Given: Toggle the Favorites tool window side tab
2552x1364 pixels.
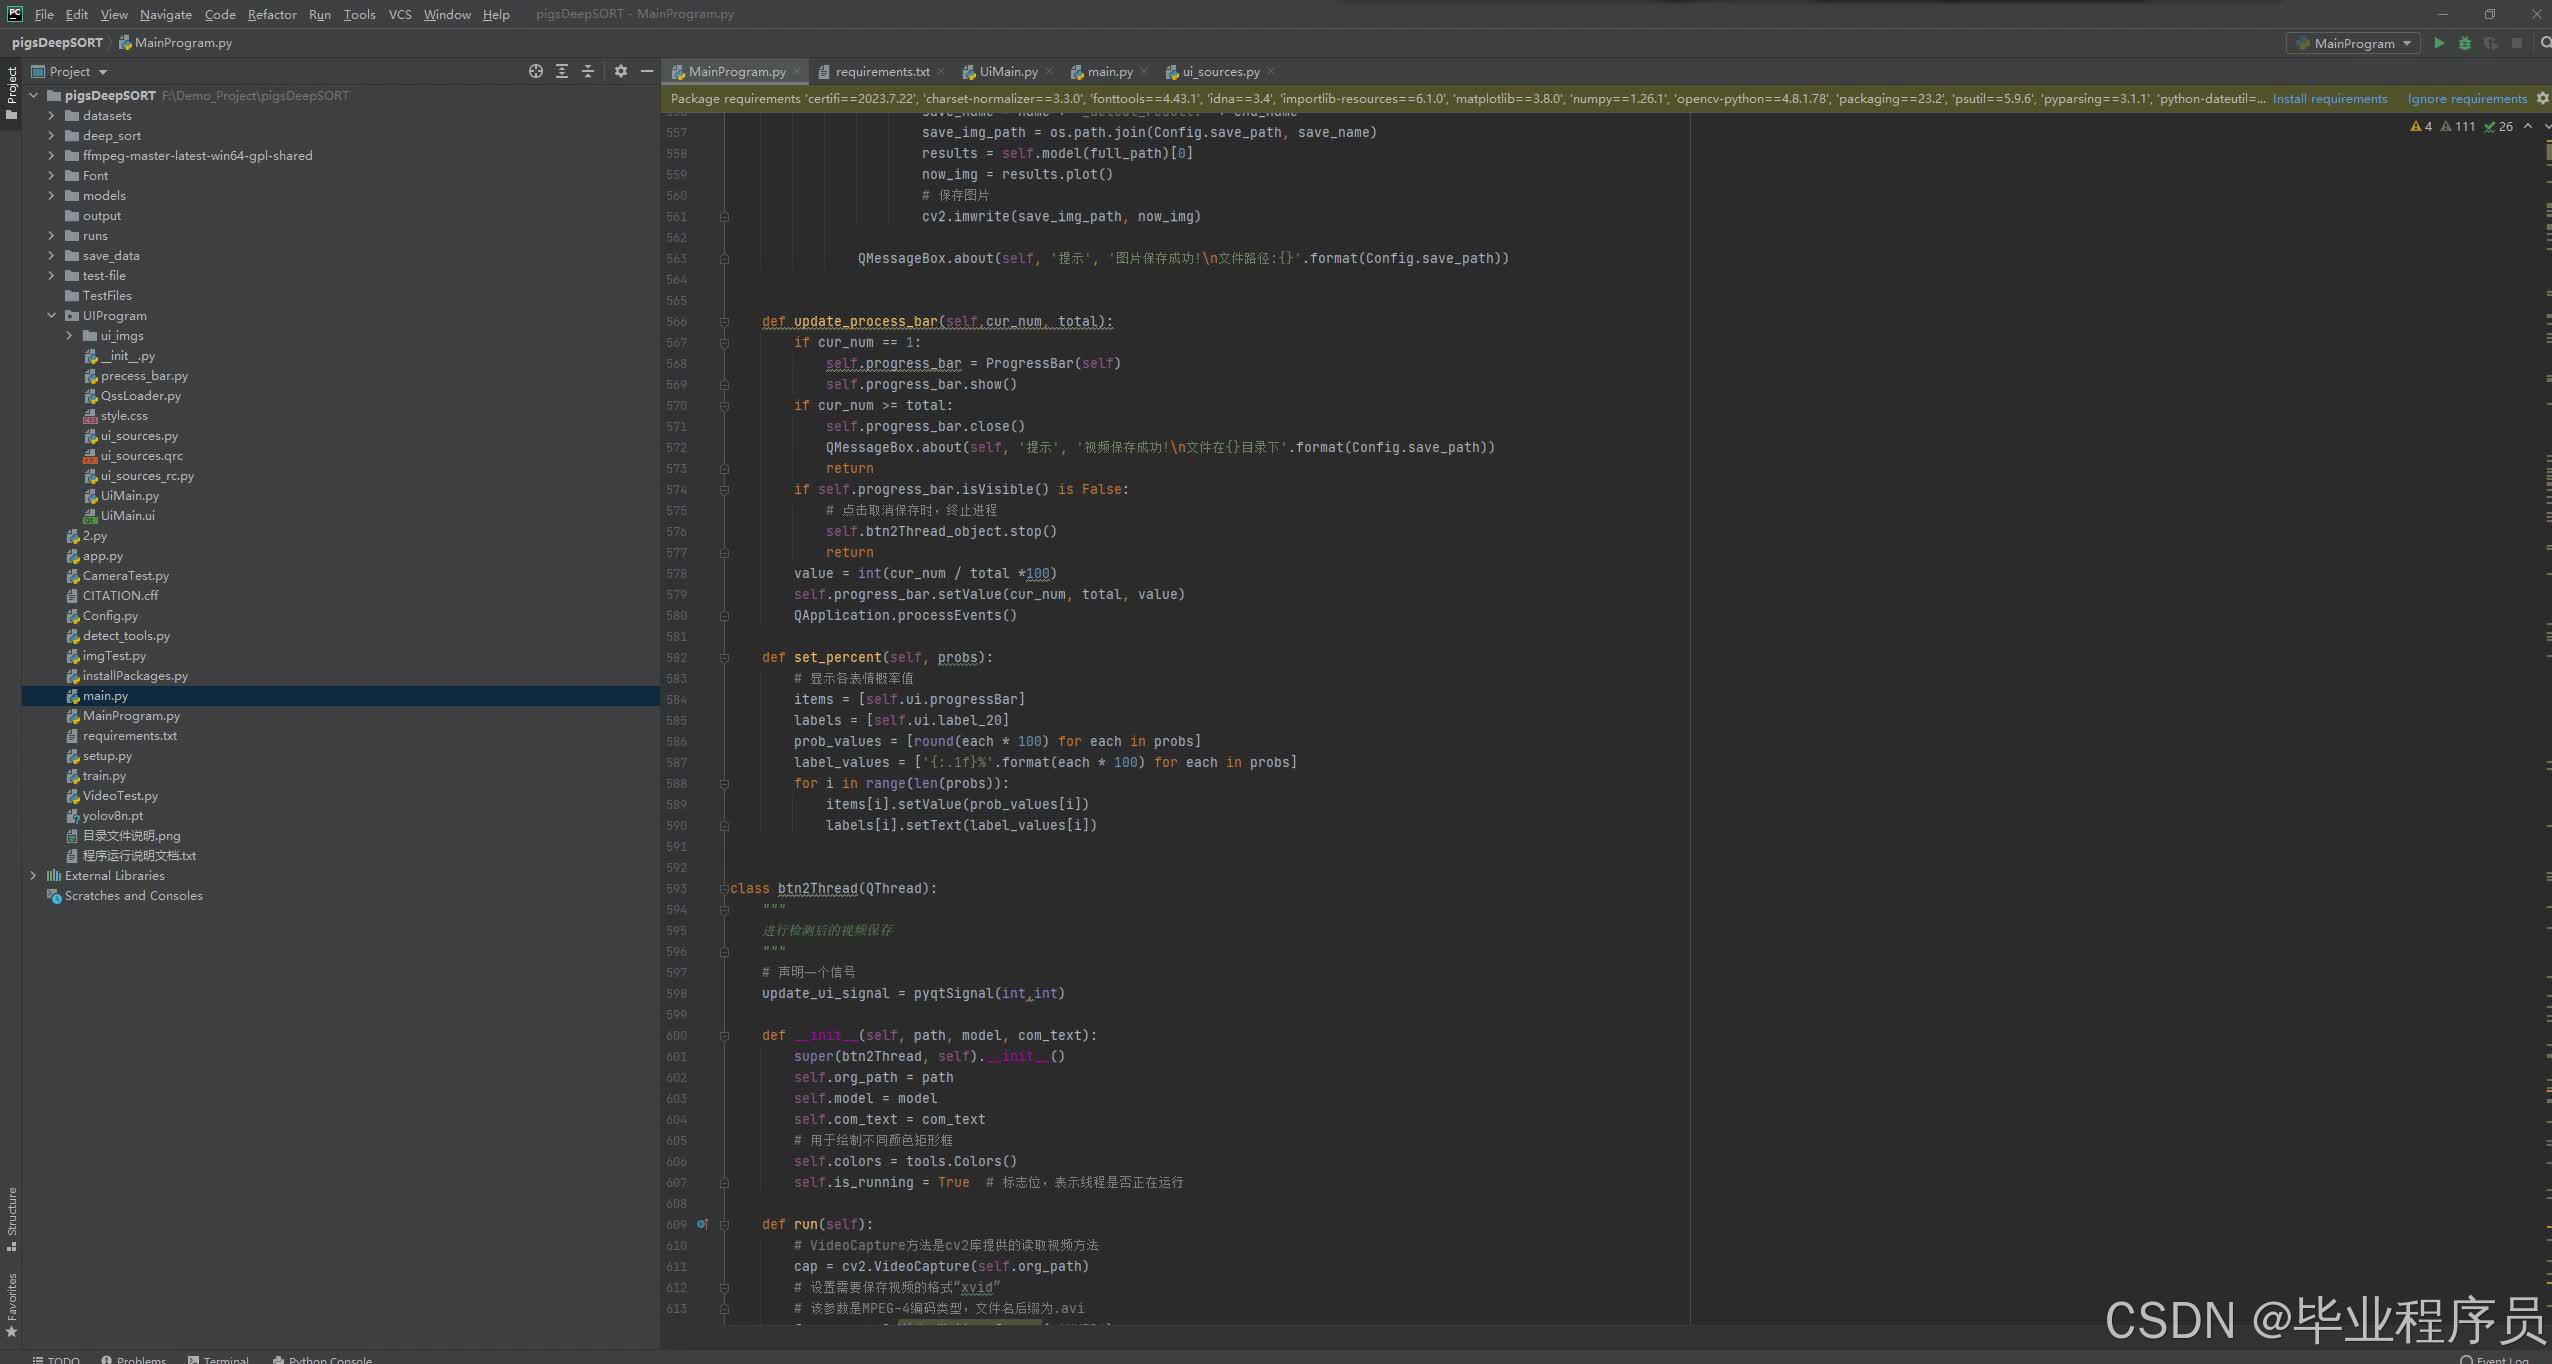Looking at the screenshot, I should coord(11,1304).
